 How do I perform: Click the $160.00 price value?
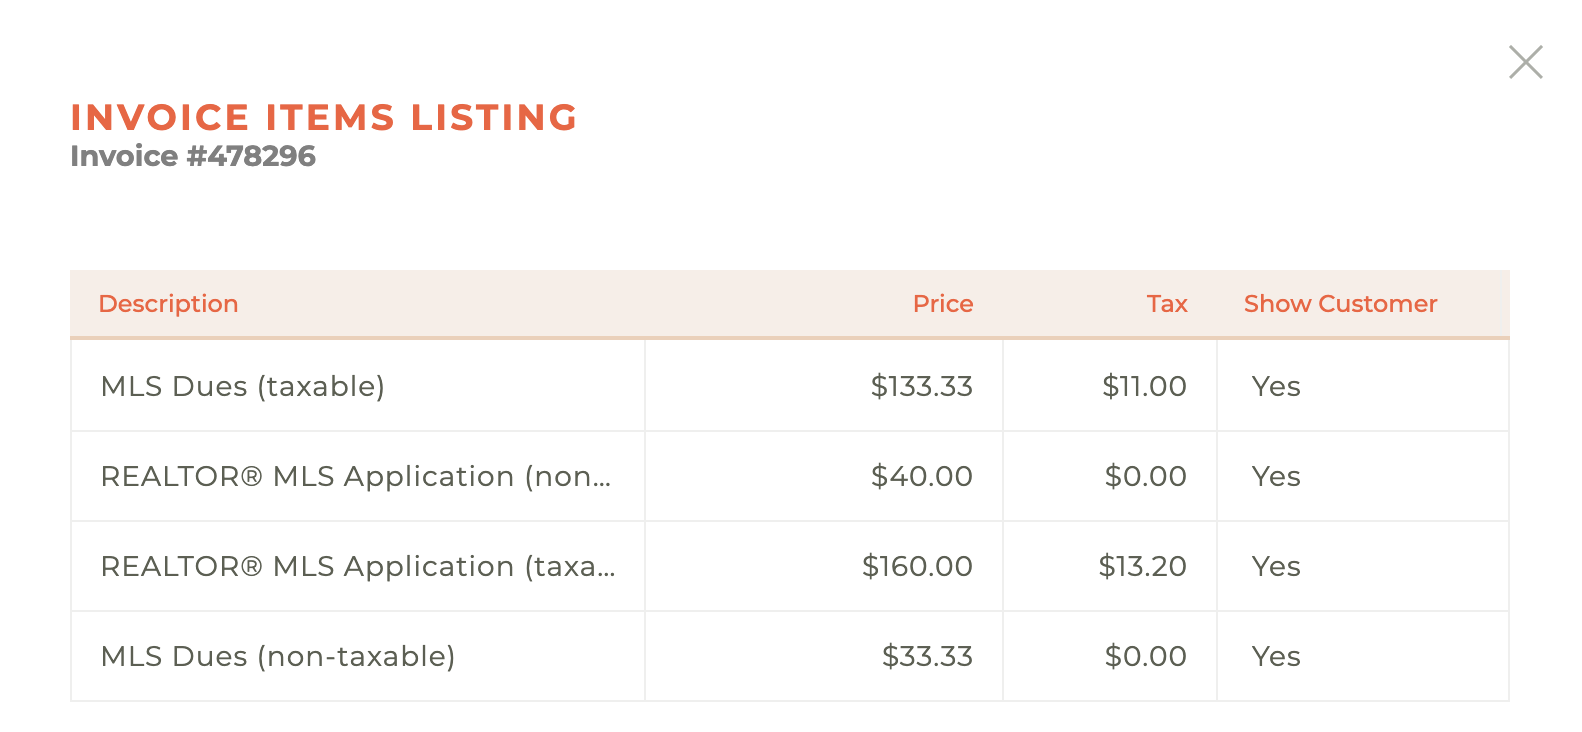(918, 566)
